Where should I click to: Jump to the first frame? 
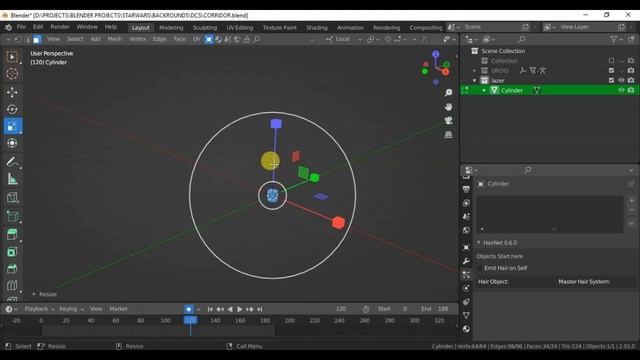coord(210,309)
